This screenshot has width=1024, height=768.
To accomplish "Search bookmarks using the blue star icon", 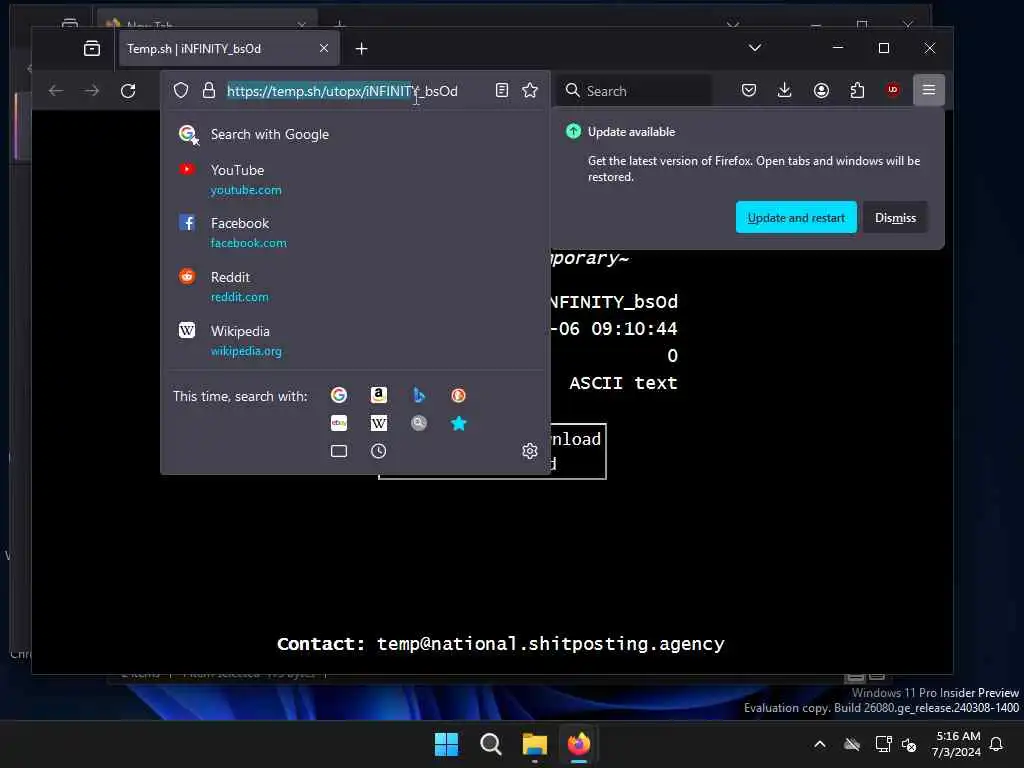I will [459, 423].
